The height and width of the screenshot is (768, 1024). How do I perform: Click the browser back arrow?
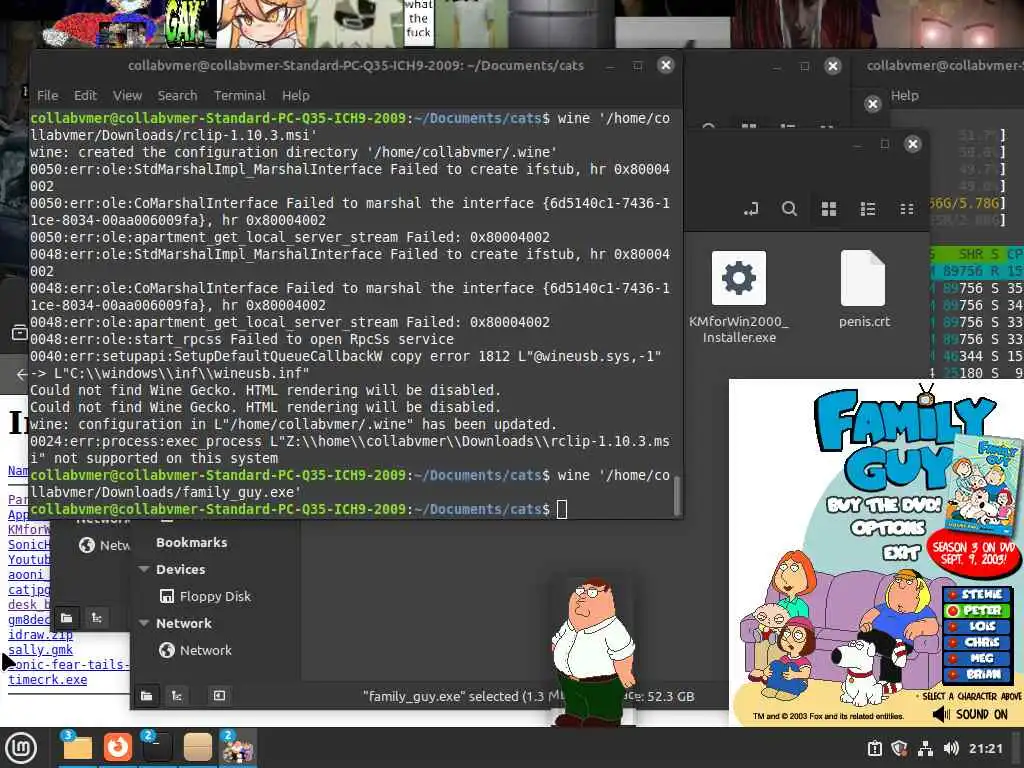21,375
